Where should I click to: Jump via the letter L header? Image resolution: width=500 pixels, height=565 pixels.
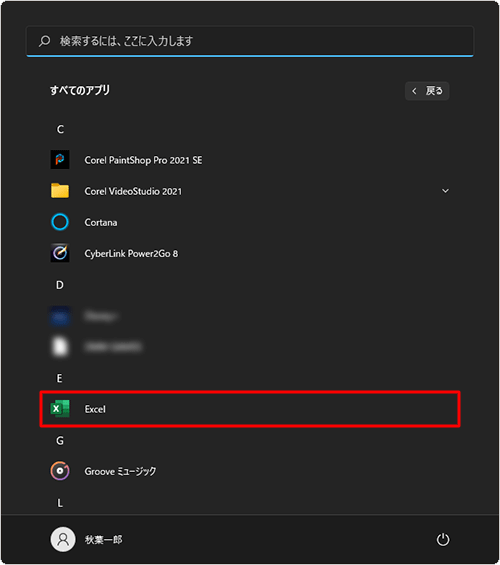[x=60, y=503]
